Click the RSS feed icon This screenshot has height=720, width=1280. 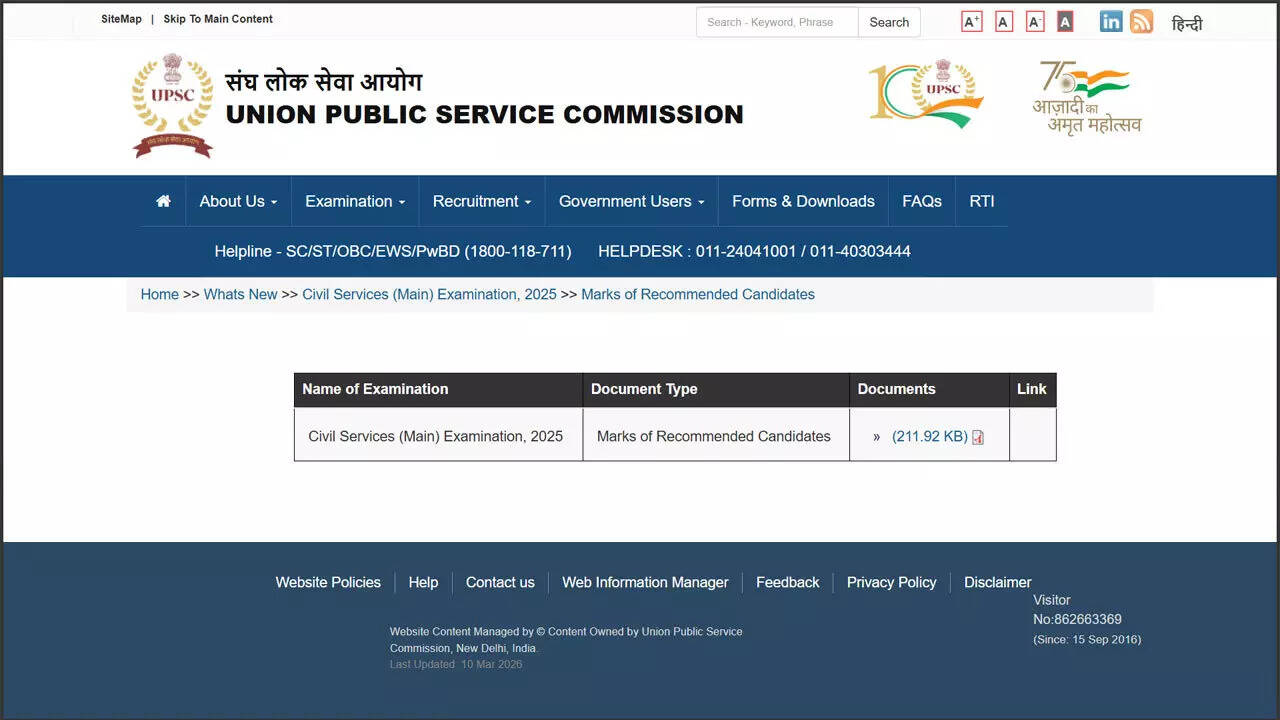(1141, 21)
